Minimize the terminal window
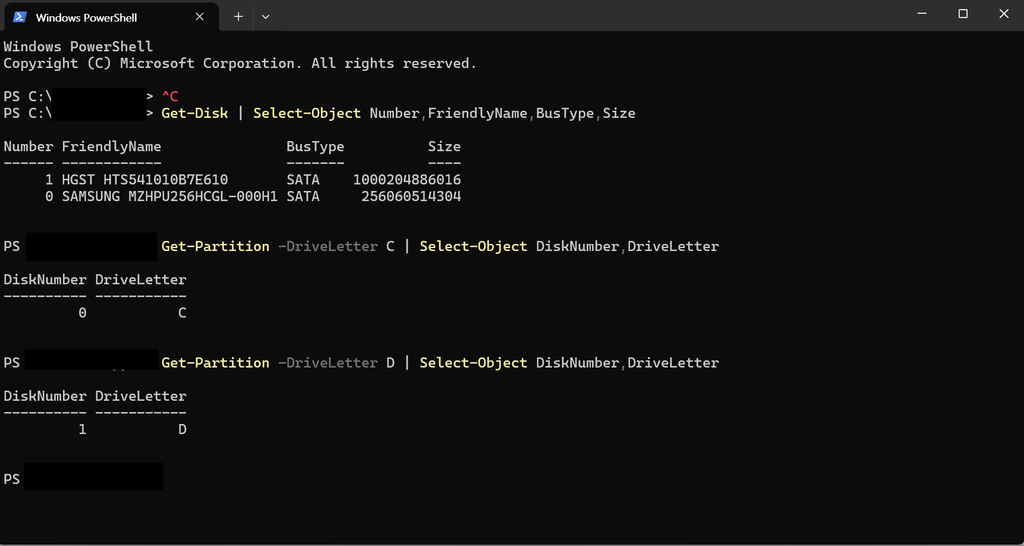The height and width of the screenshot is (546, 1024). tap(922, 14)
